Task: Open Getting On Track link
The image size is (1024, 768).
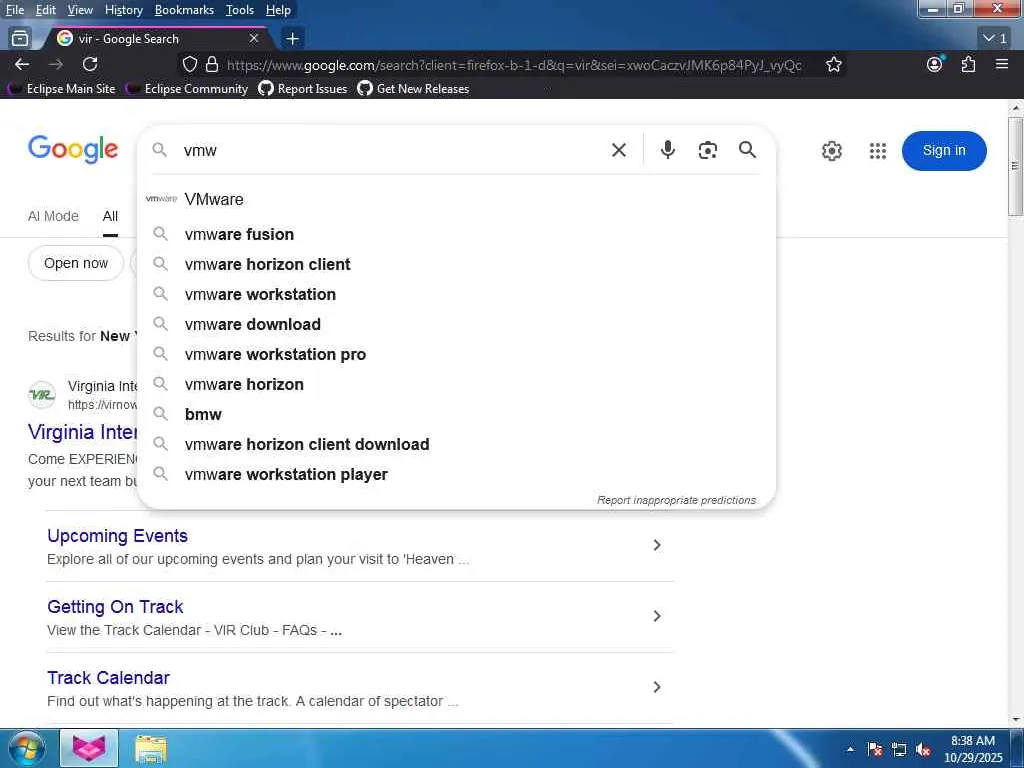Action: (115, 607)
